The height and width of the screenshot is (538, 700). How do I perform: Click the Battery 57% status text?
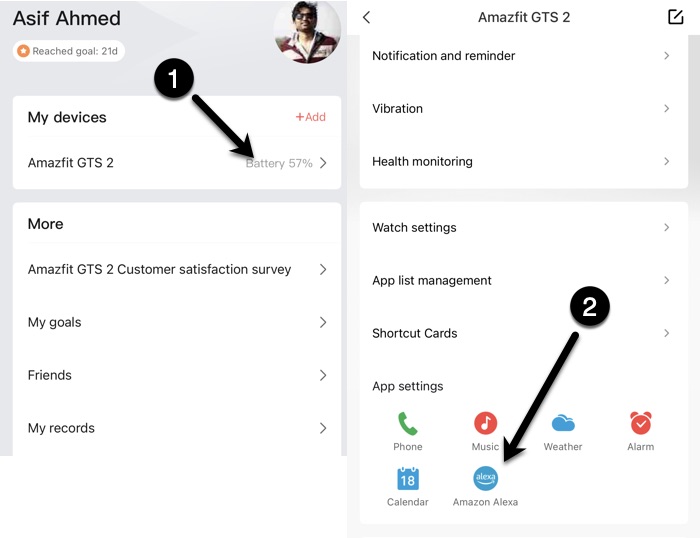[x=279, y=163]
